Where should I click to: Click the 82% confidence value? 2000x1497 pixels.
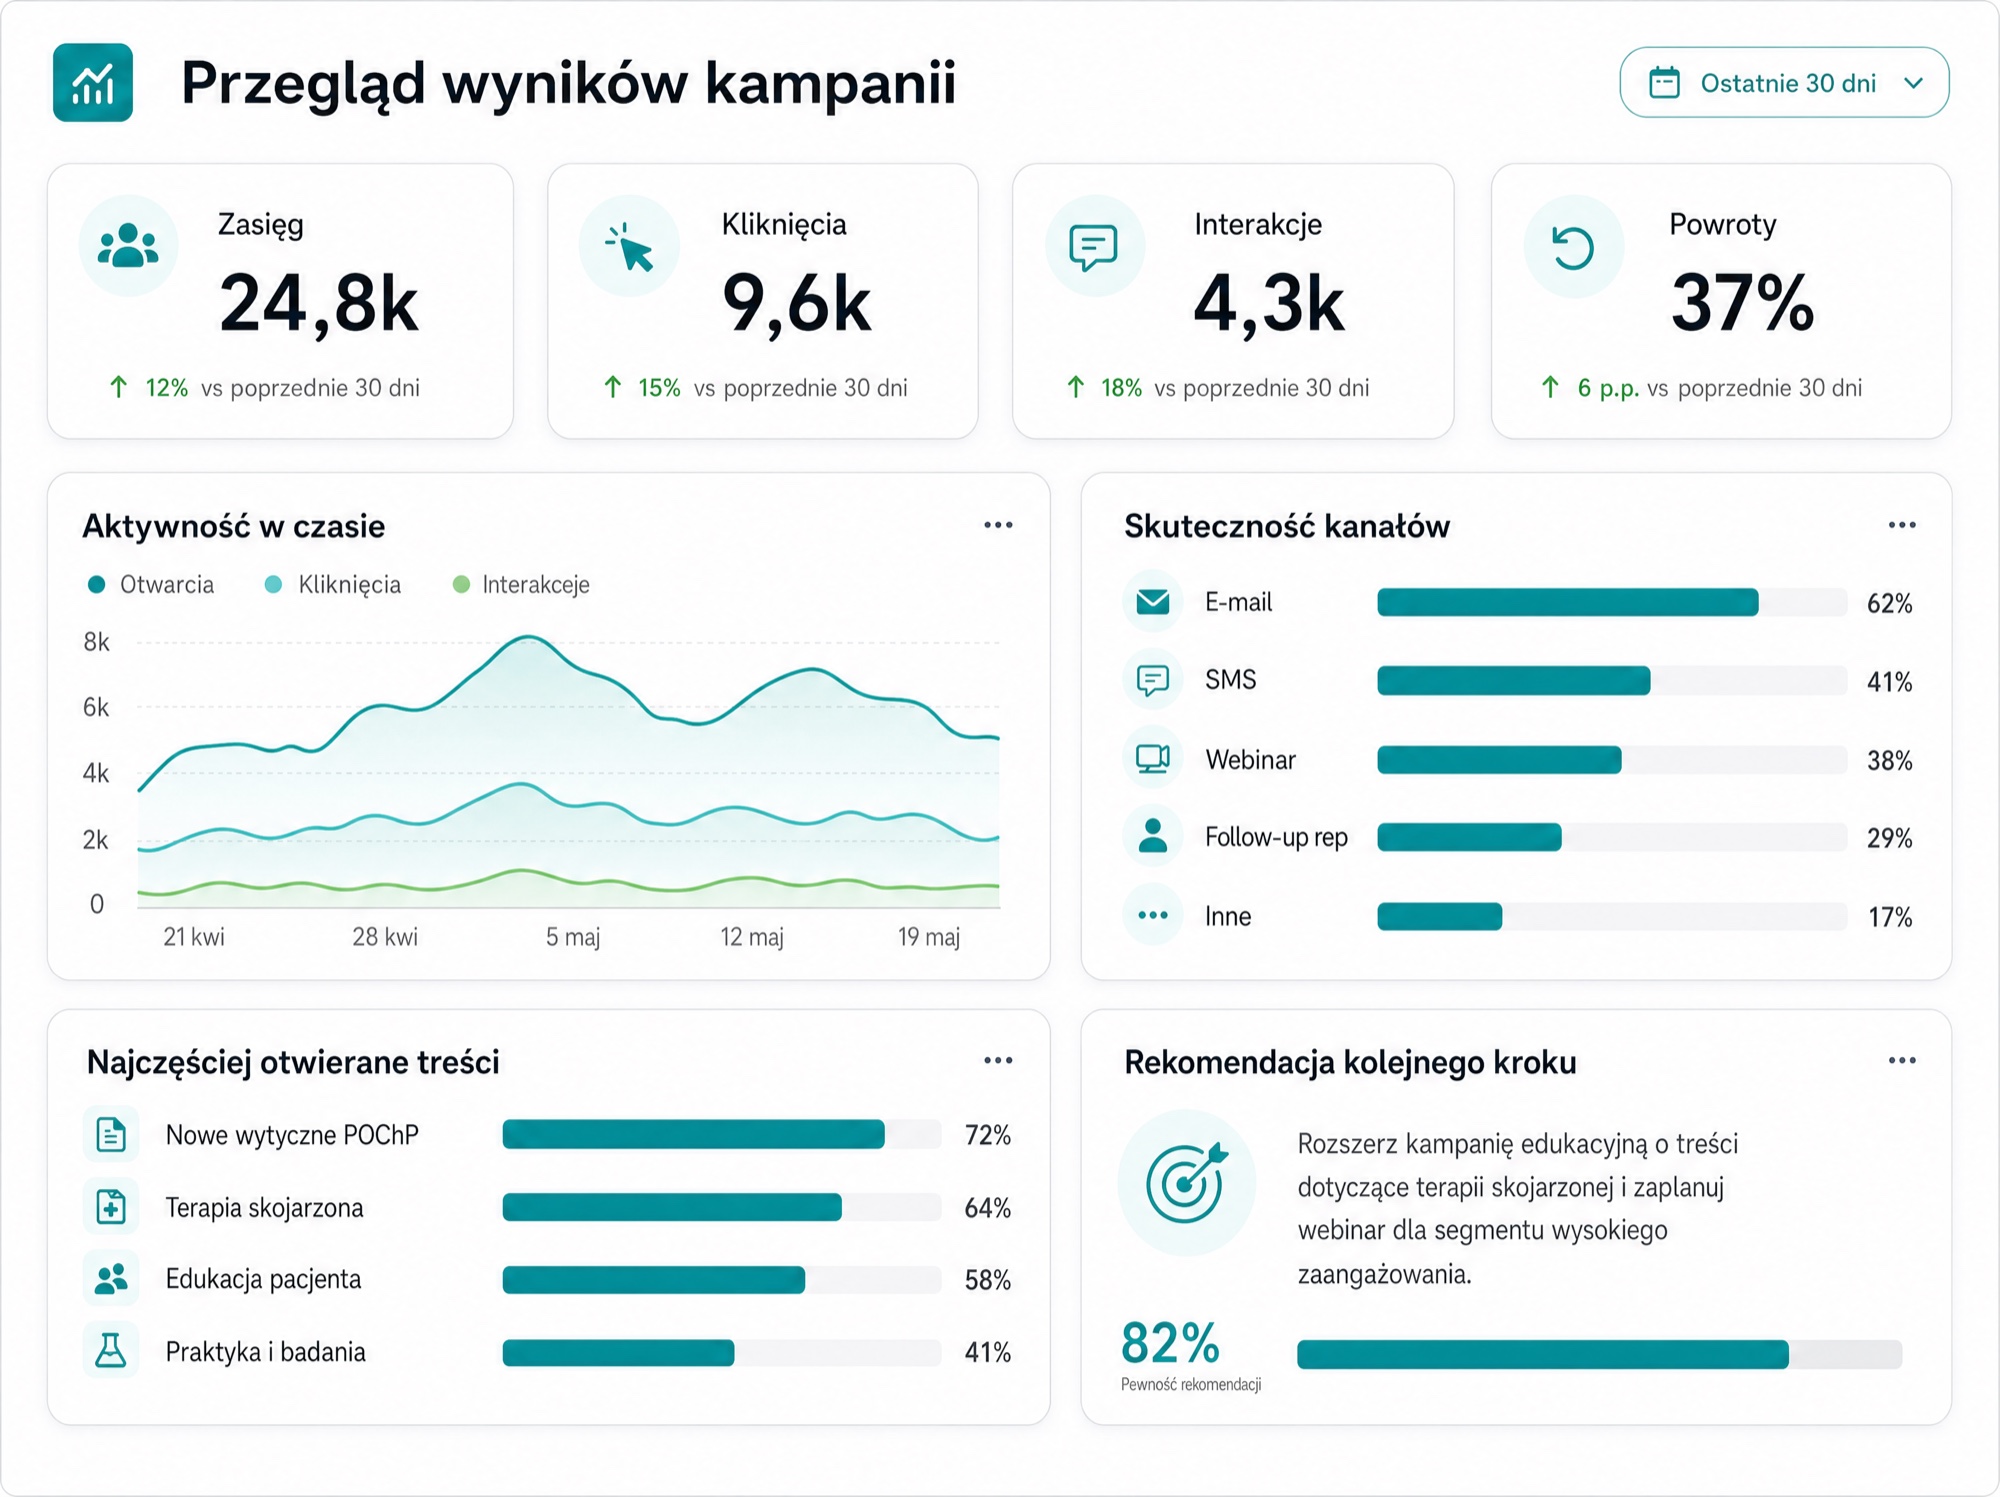pyautogui.click(x=1170, y=1343)
